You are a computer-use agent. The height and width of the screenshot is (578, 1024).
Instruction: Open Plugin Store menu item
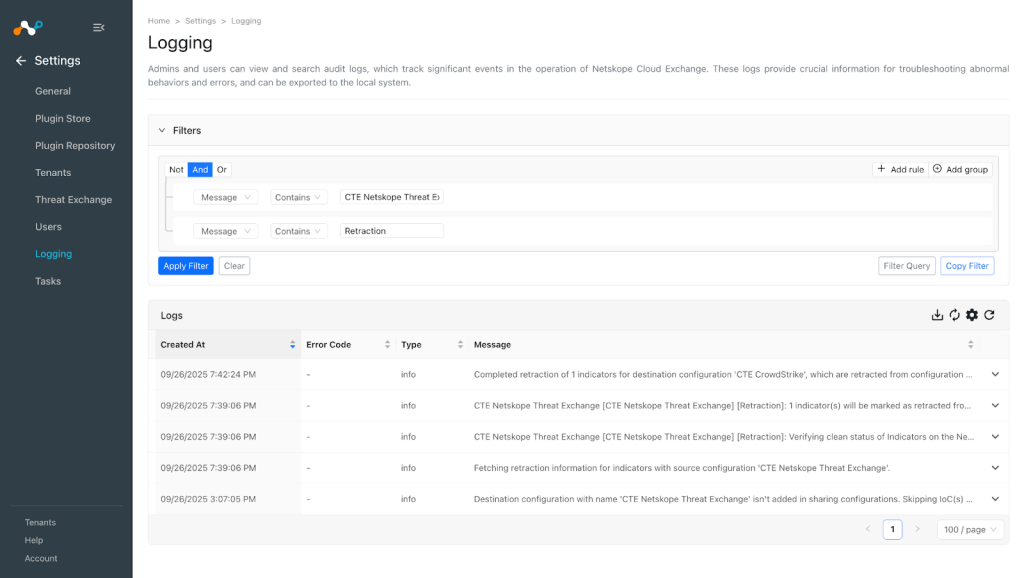click(x=63, y=119)
